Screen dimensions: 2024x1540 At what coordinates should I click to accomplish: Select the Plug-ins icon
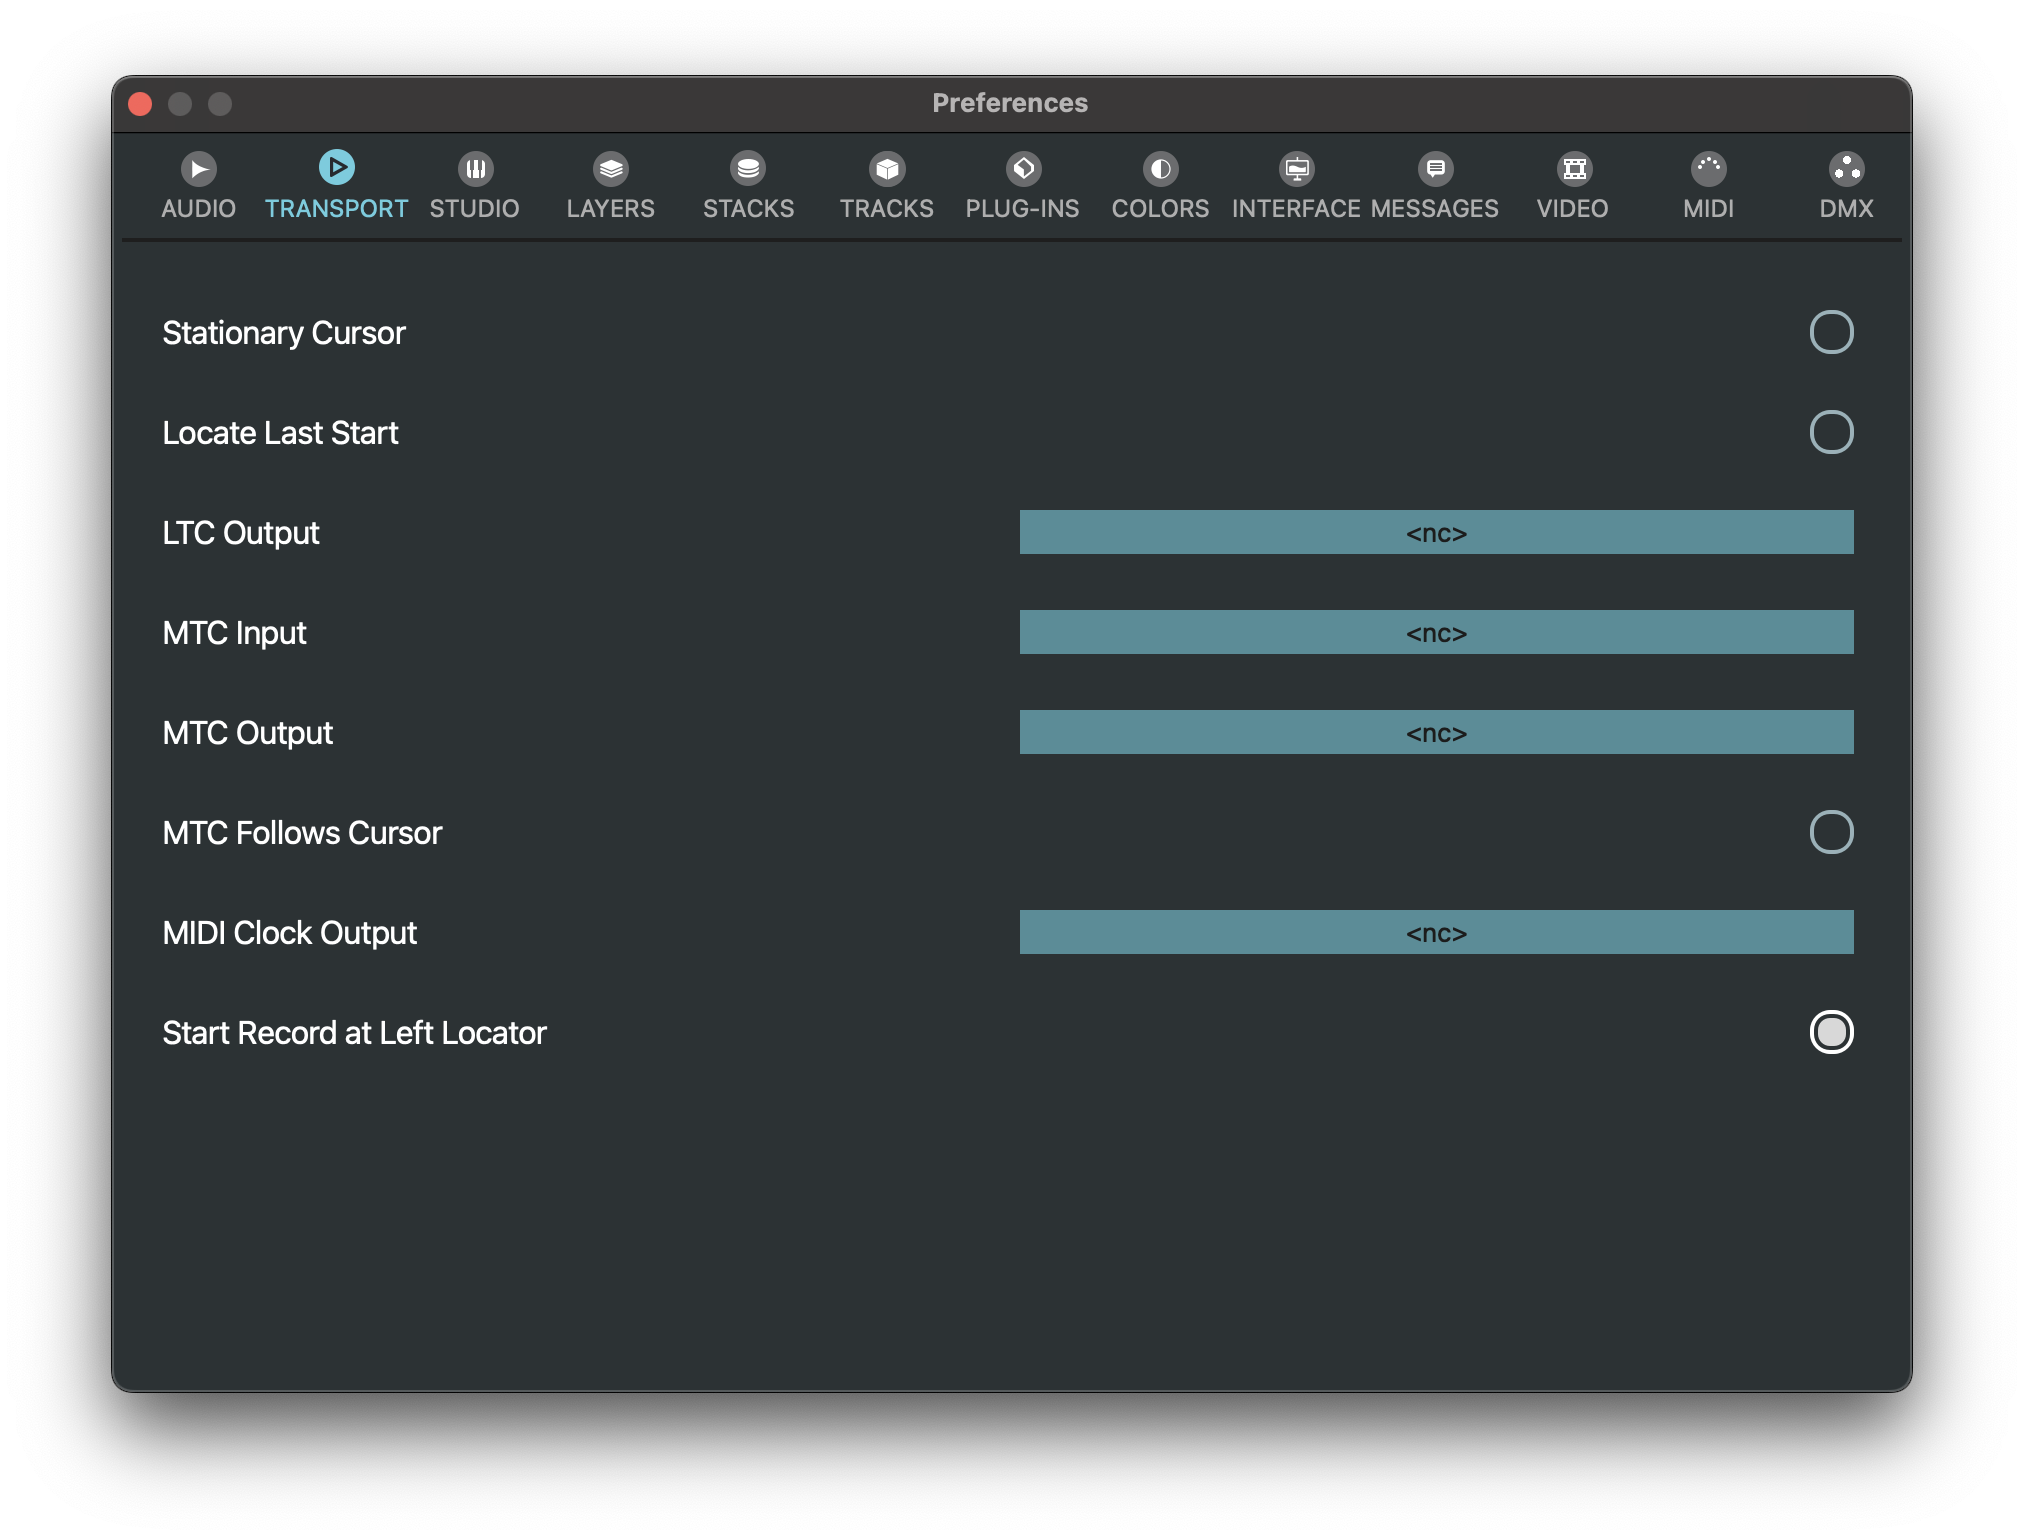1023,169
